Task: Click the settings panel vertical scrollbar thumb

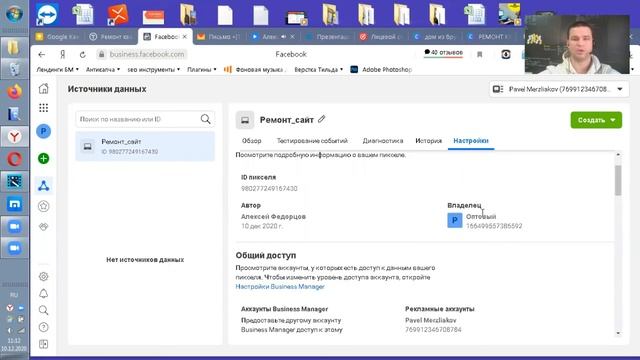Action: (x=618, y=180)
